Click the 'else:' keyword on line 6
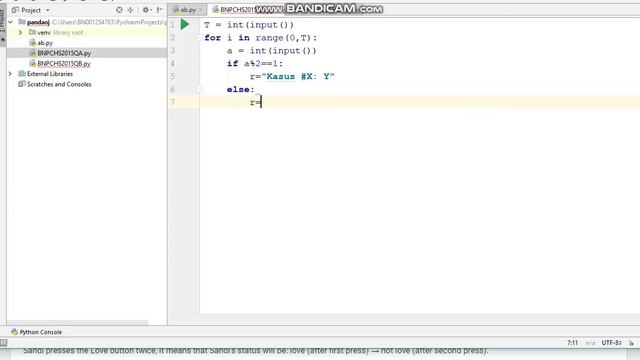 pos(240,89)
